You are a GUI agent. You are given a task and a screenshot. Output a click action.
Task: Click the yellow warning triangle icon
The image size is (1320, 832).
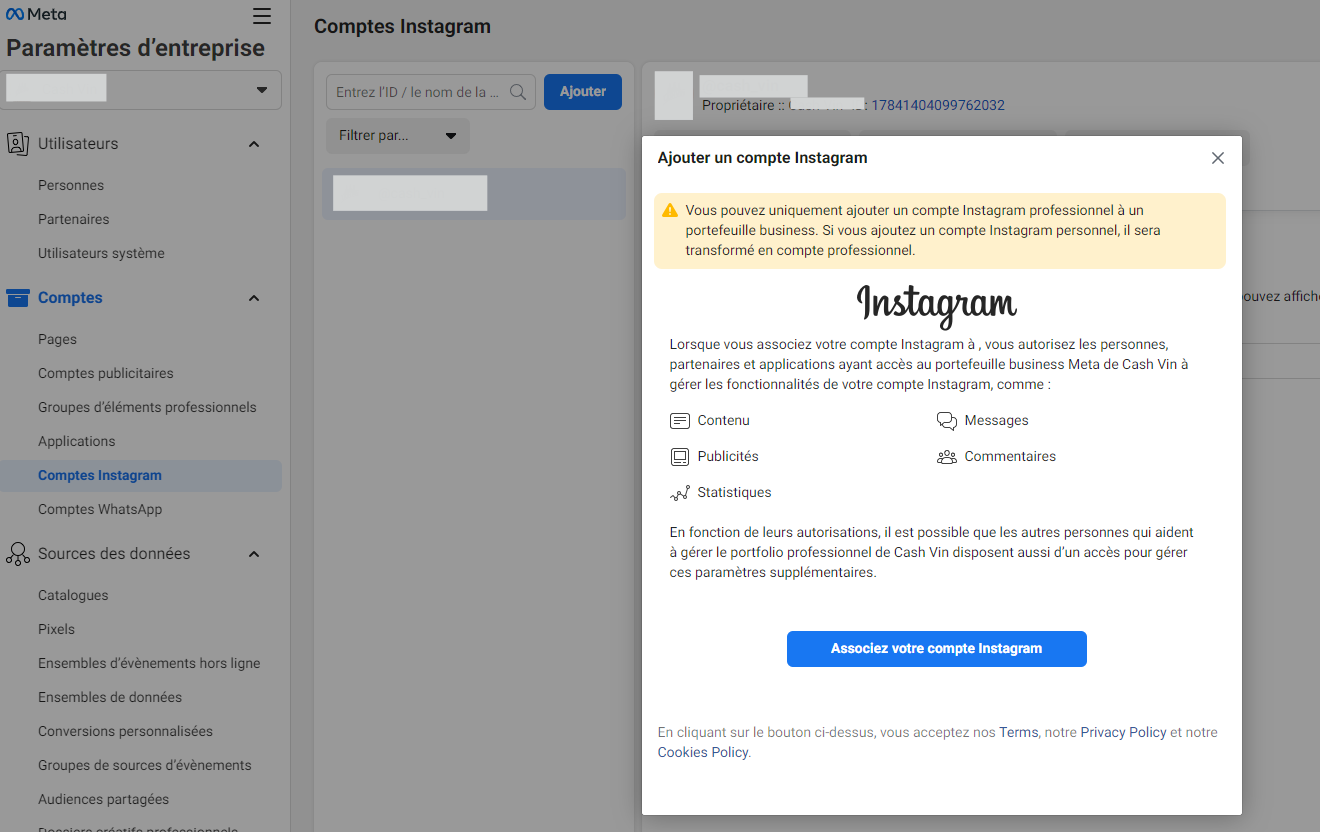coord(670,211)
